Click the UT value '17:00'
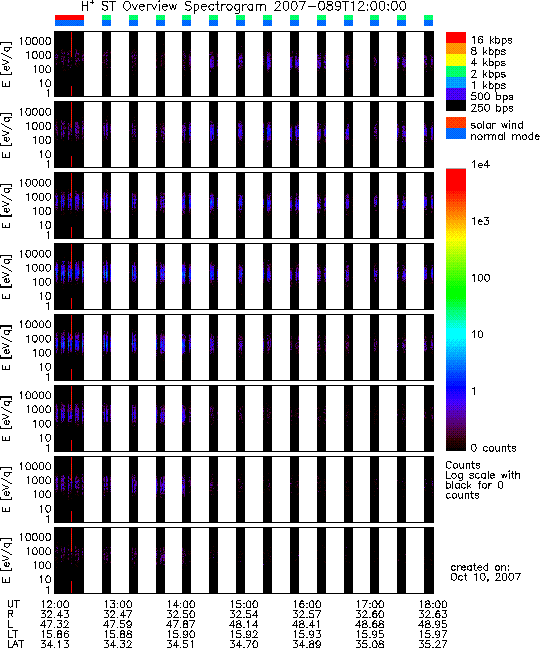Screen dimensions: 540x648 pyautogui.click(x=370, y=605)
